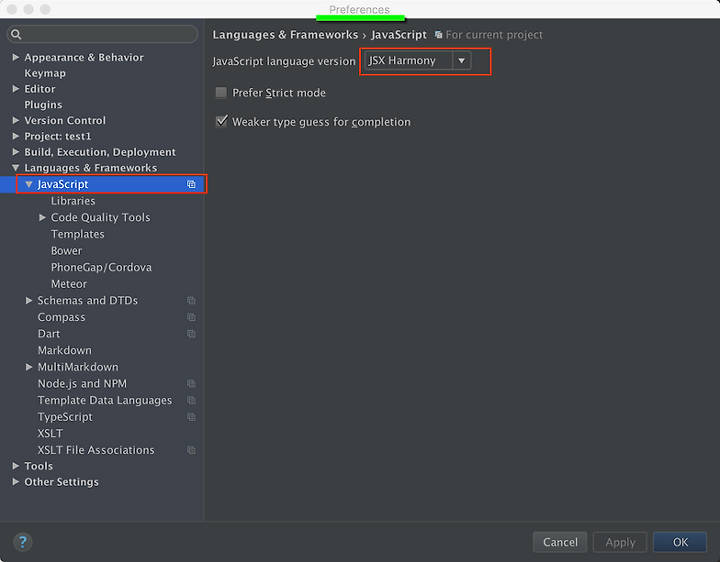Click project-level icon beside XSLT File Associations
720x562 pixels.
pos(191,450)
